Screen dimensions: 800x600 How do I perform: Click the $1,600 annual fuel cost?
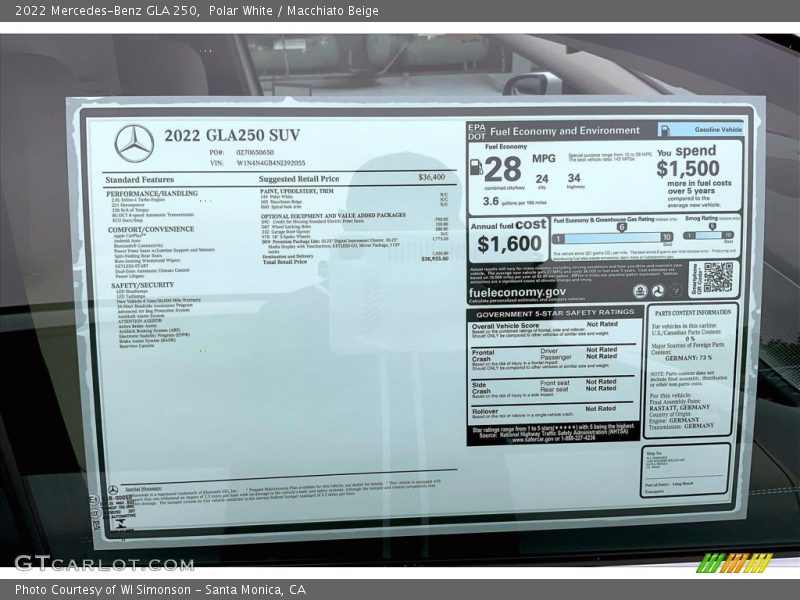pos(509,244)
